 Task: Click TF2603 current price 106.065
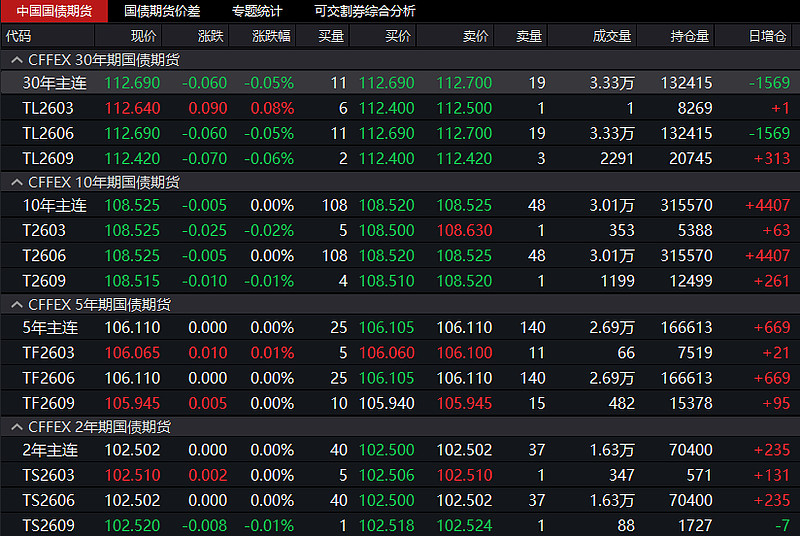[132, 353]
